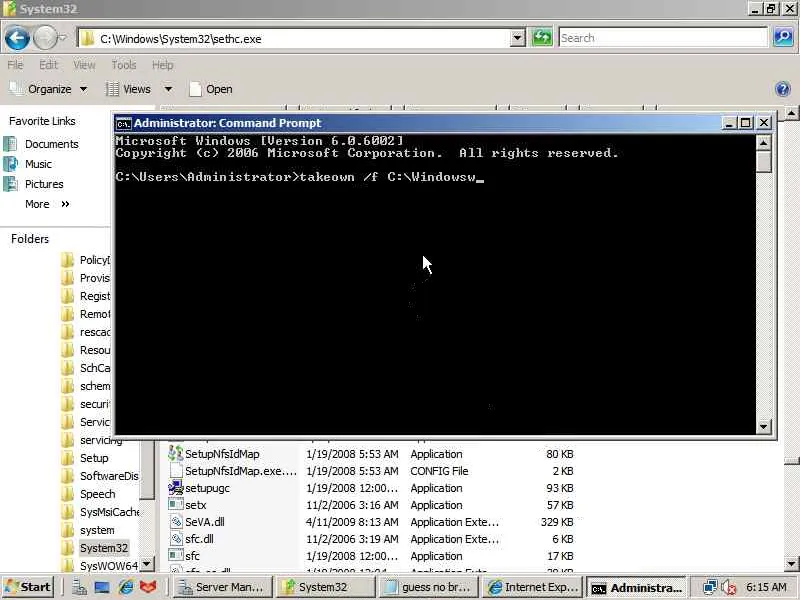Click the Explorer forward arrow button
Image resolution: width=800 pixels, height=600 pixels.
coord(44,38)
